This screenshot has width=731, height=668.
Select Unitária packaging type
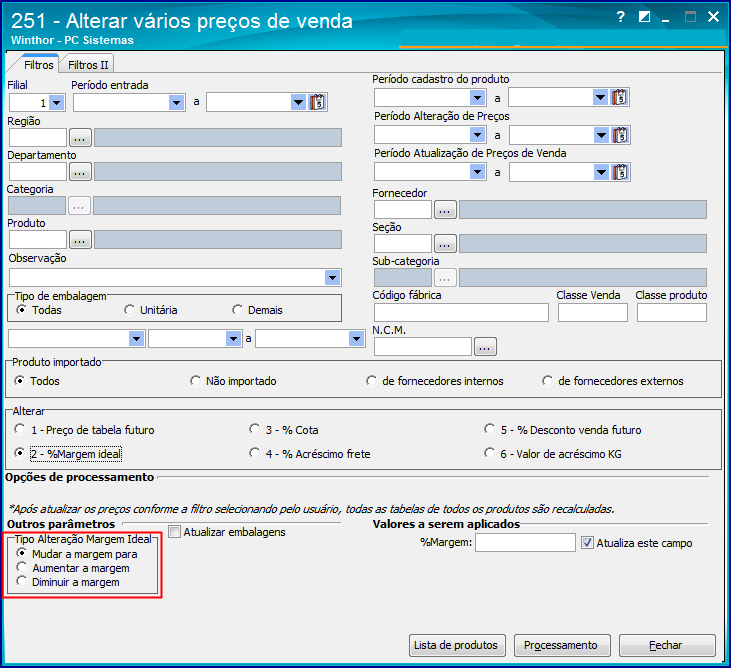pos(130,310)
